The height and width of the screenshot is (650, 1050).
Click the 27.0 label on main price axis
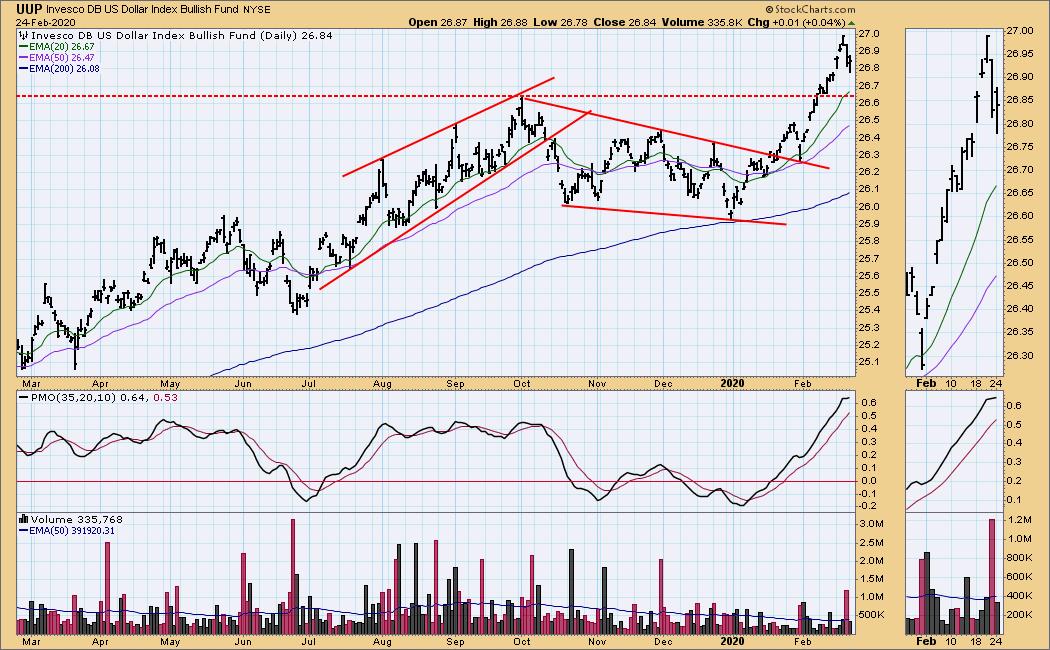click(x=869, y=33)
